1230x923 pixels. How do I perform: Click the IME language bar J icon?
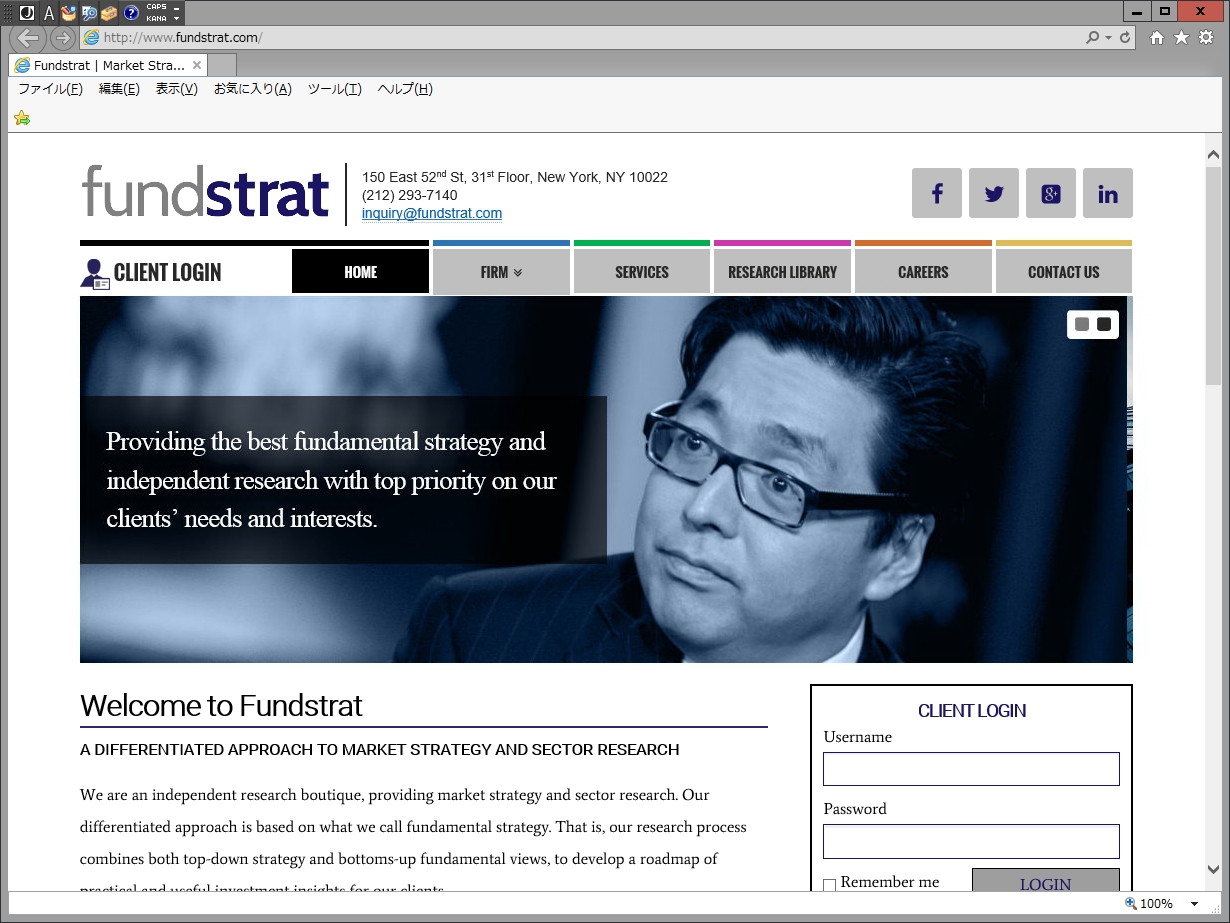click(27, 13)
